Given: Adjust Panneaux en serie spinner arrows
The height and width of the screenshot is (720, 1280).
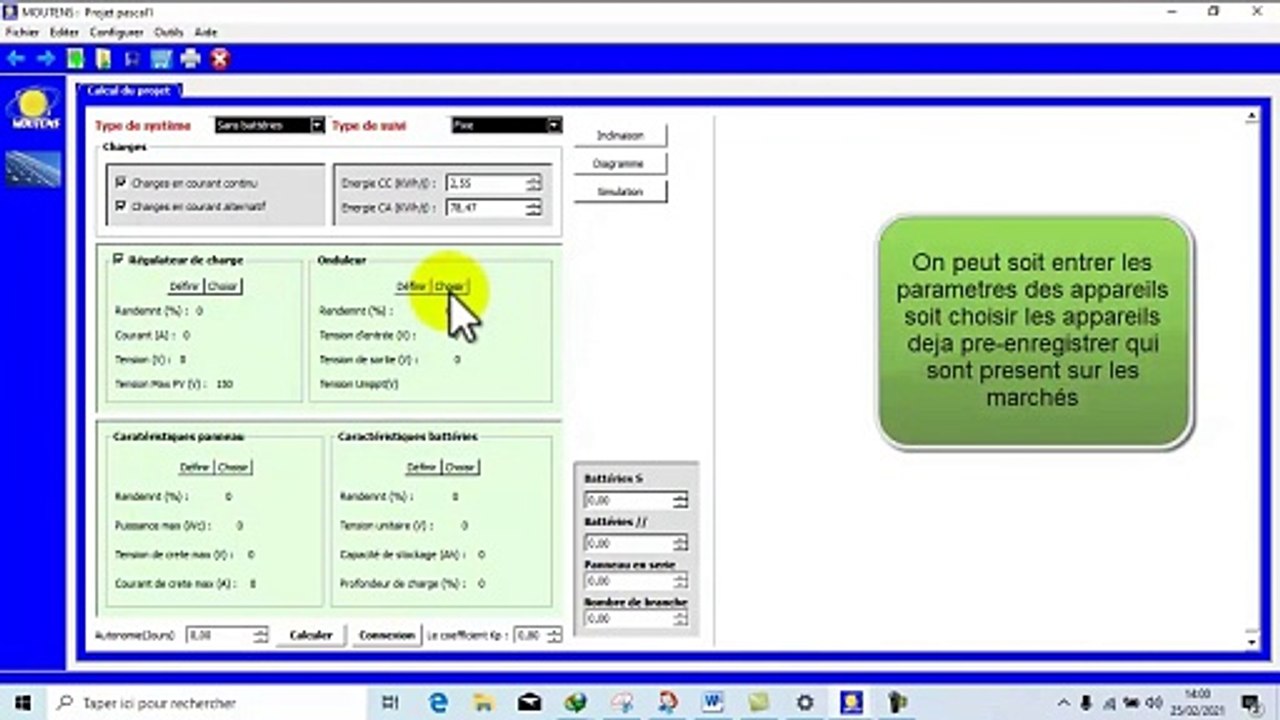Looking at the screenshot, I should [x=680, y=581].
